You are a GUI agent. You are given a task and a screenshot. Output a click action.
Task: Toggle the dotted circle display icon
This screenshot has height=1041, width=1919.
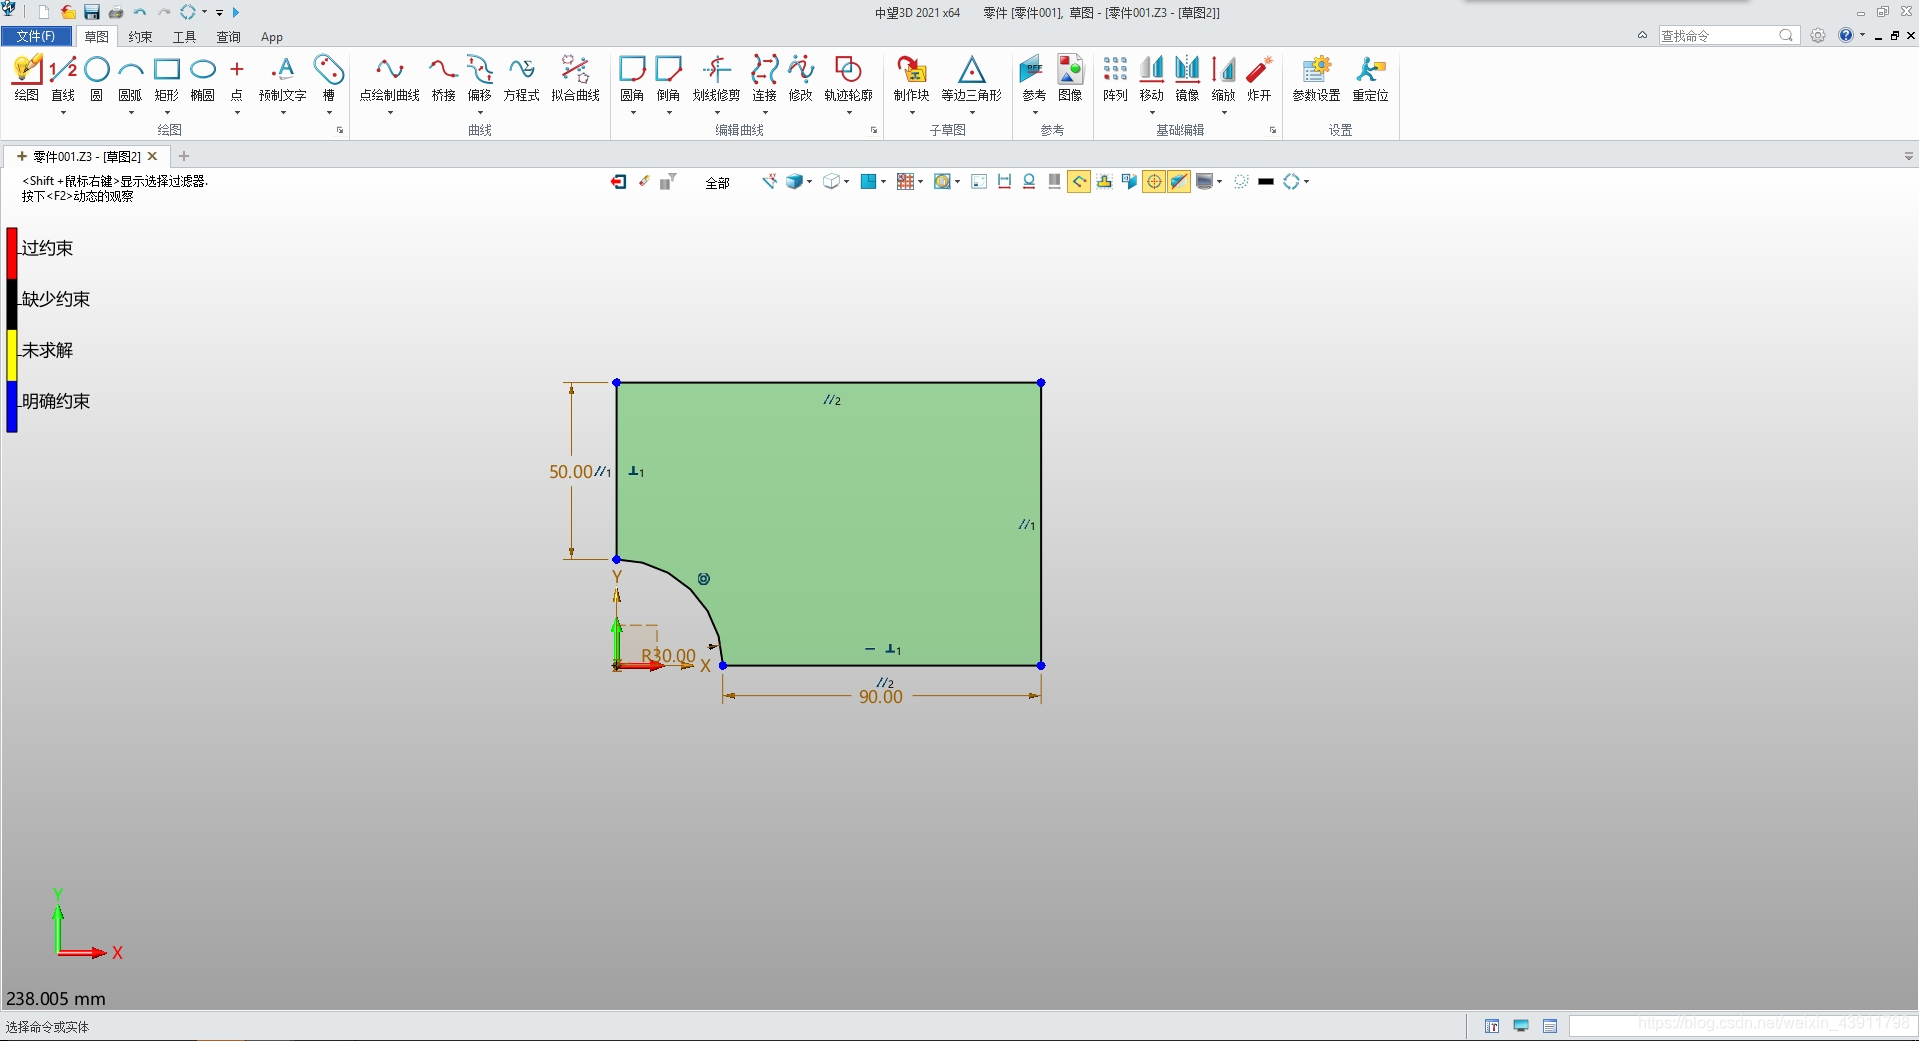click(x=1241, y=181)
